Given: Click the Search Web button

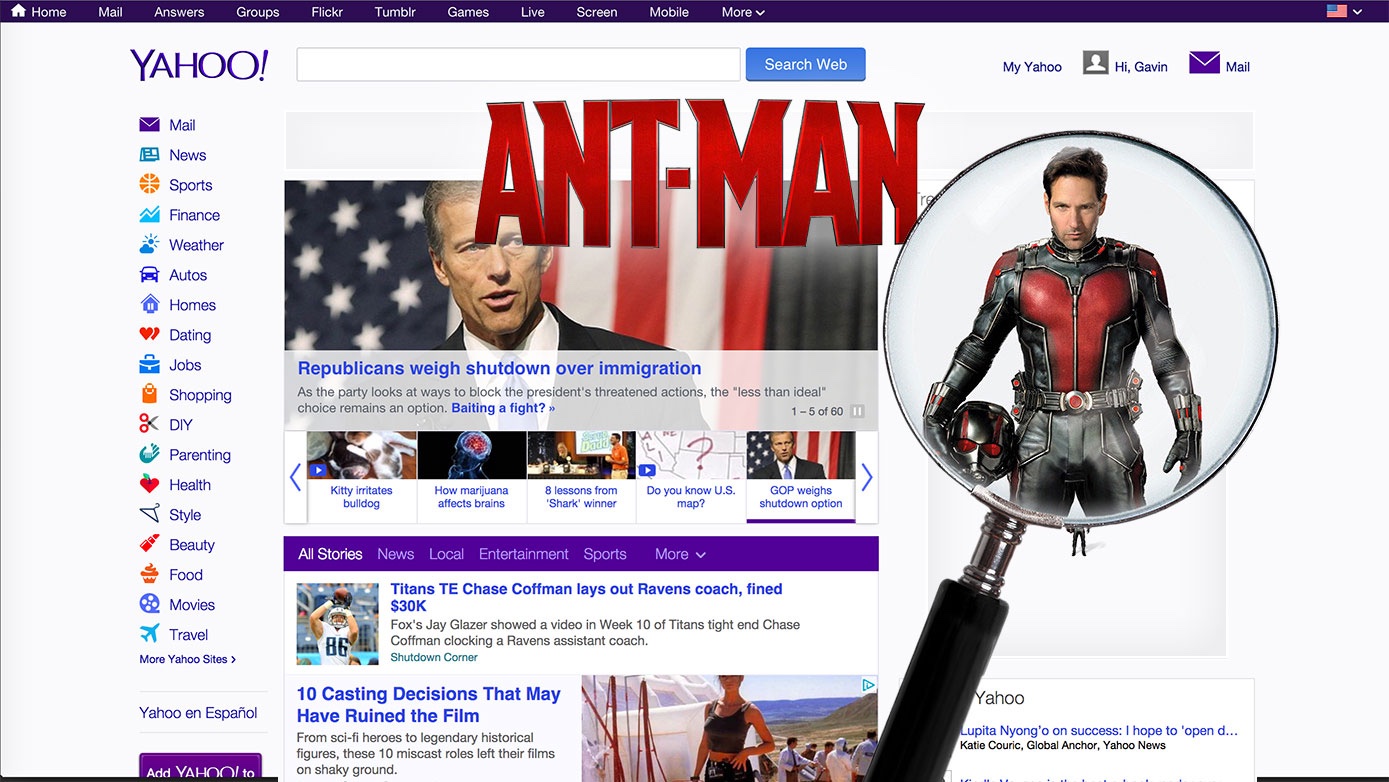Looking at the screenshot, I should tap(806, 64).
